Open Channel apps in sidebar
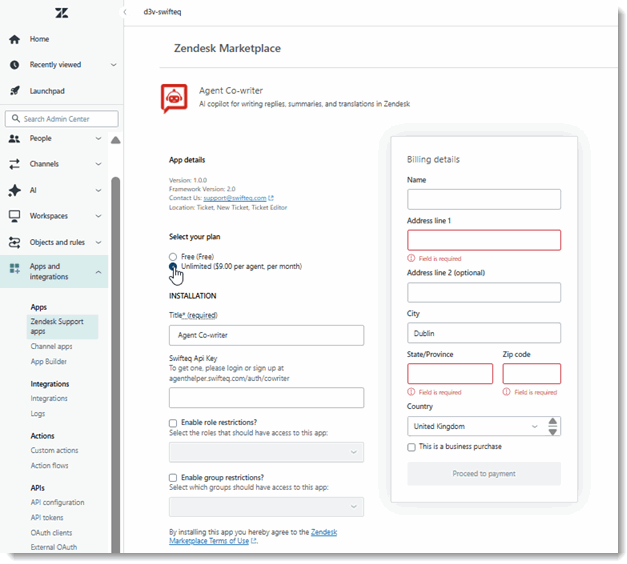 tap(51, 346)
